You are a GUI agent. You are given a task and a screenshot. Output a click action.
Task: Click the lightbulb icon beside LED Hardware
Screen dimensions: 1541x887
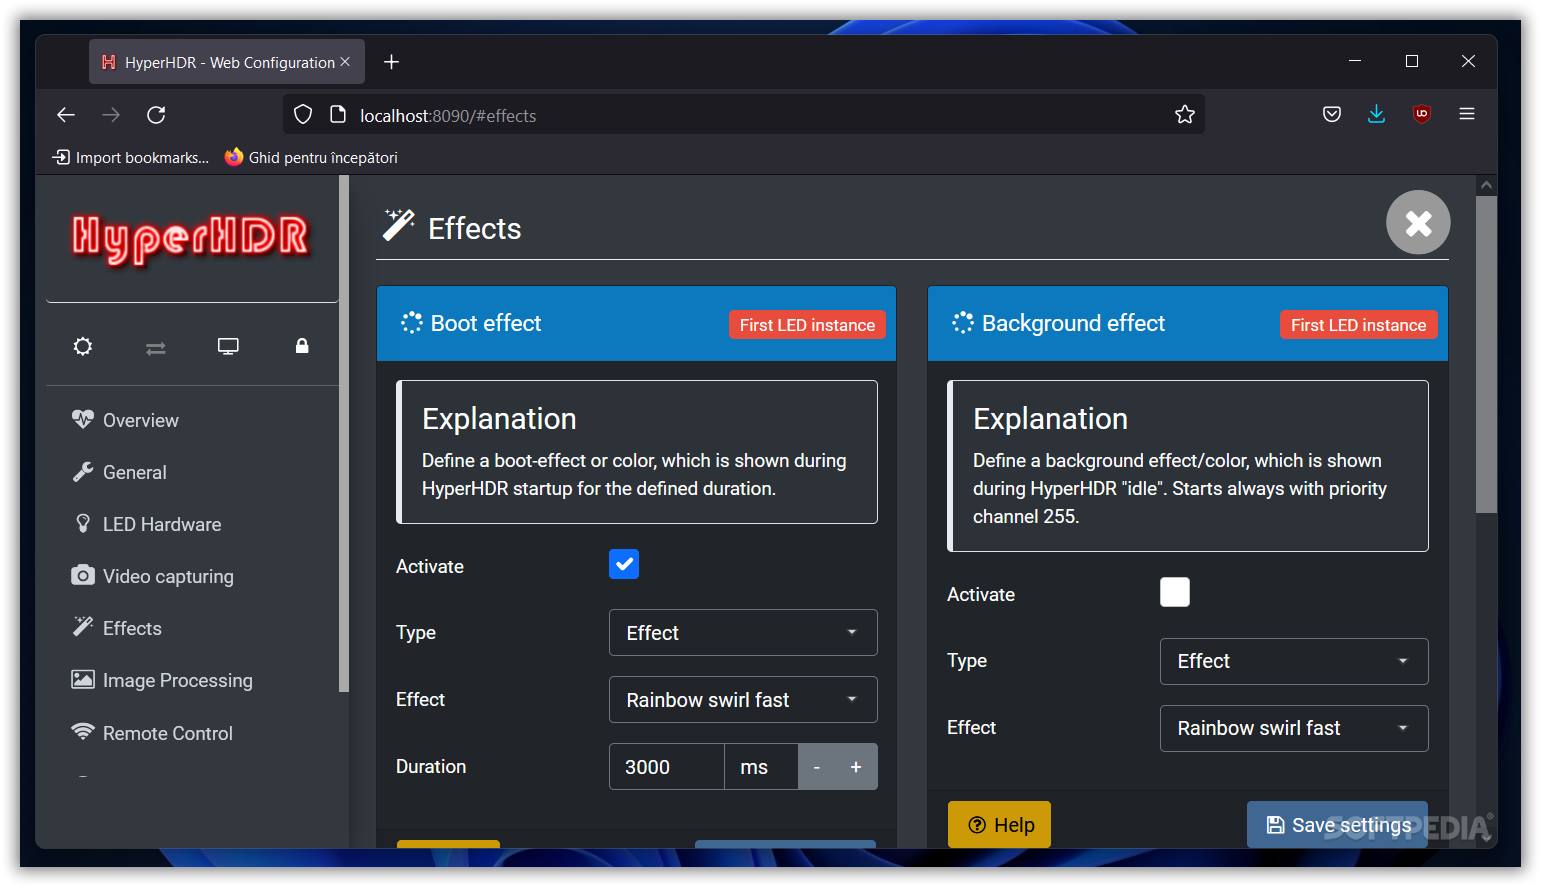tap(83, 523)
